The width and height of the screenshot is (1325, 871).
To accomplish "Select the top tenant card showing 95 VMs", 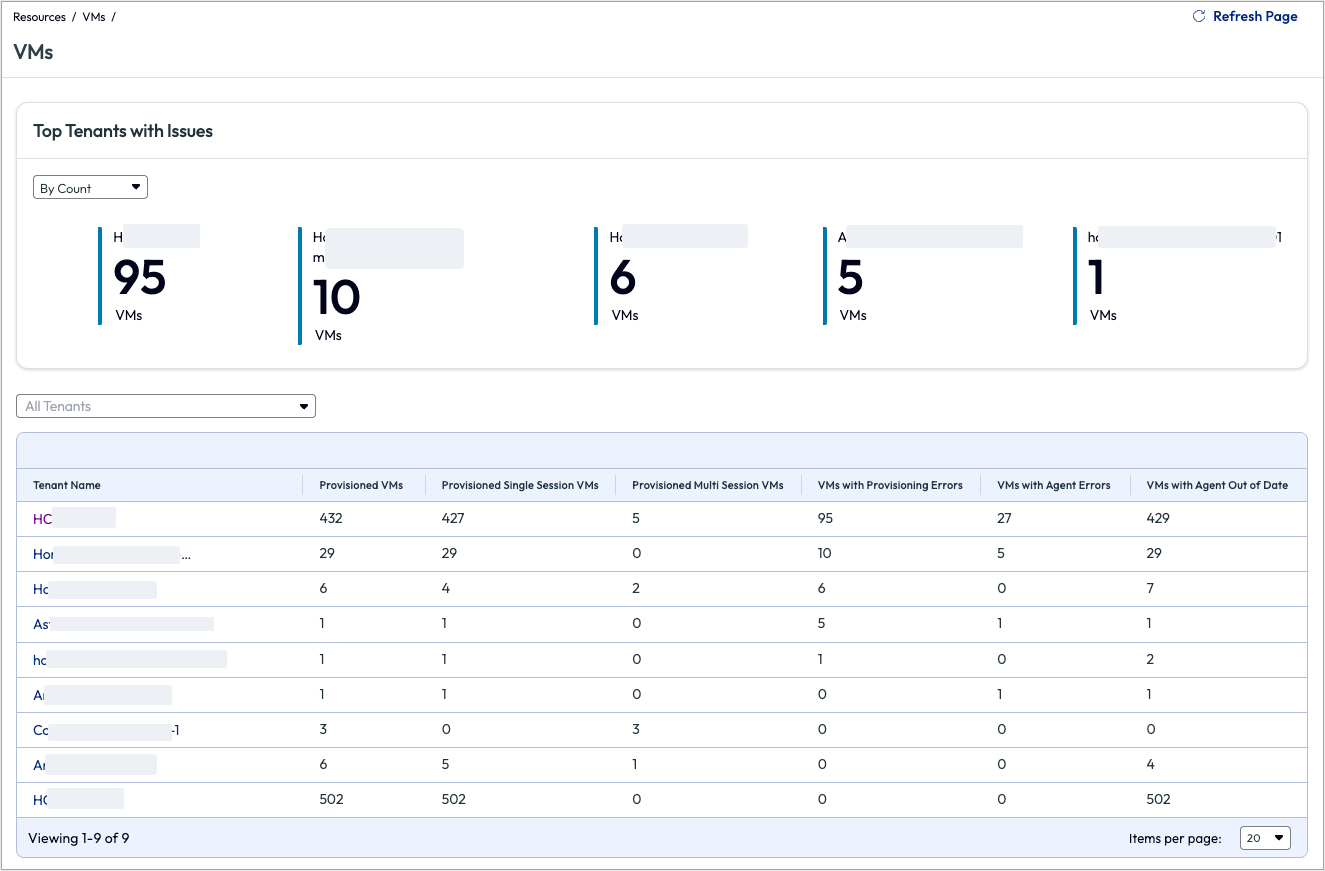I will [x=150, y=276].
